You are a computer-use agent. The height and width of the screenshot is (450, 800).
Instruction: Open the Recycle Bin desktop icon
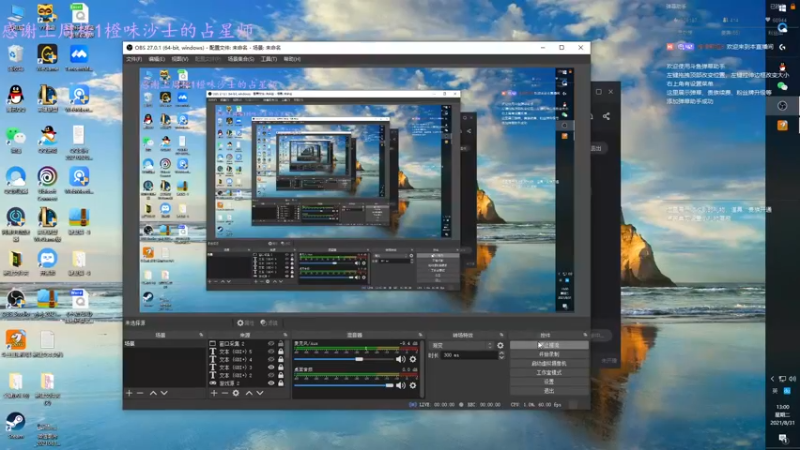(x=16, y=58)
